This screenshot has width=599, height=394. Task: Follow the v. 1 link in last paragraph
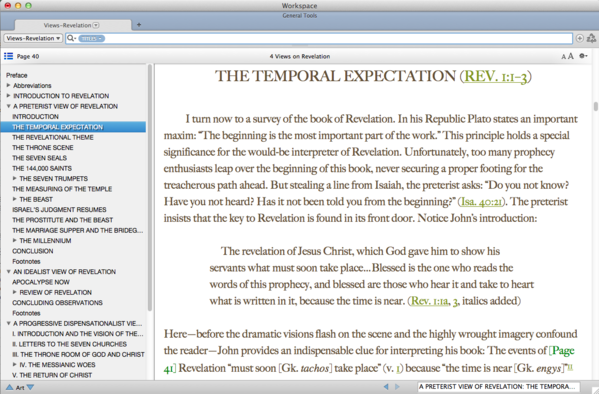(x=398, y=368)
